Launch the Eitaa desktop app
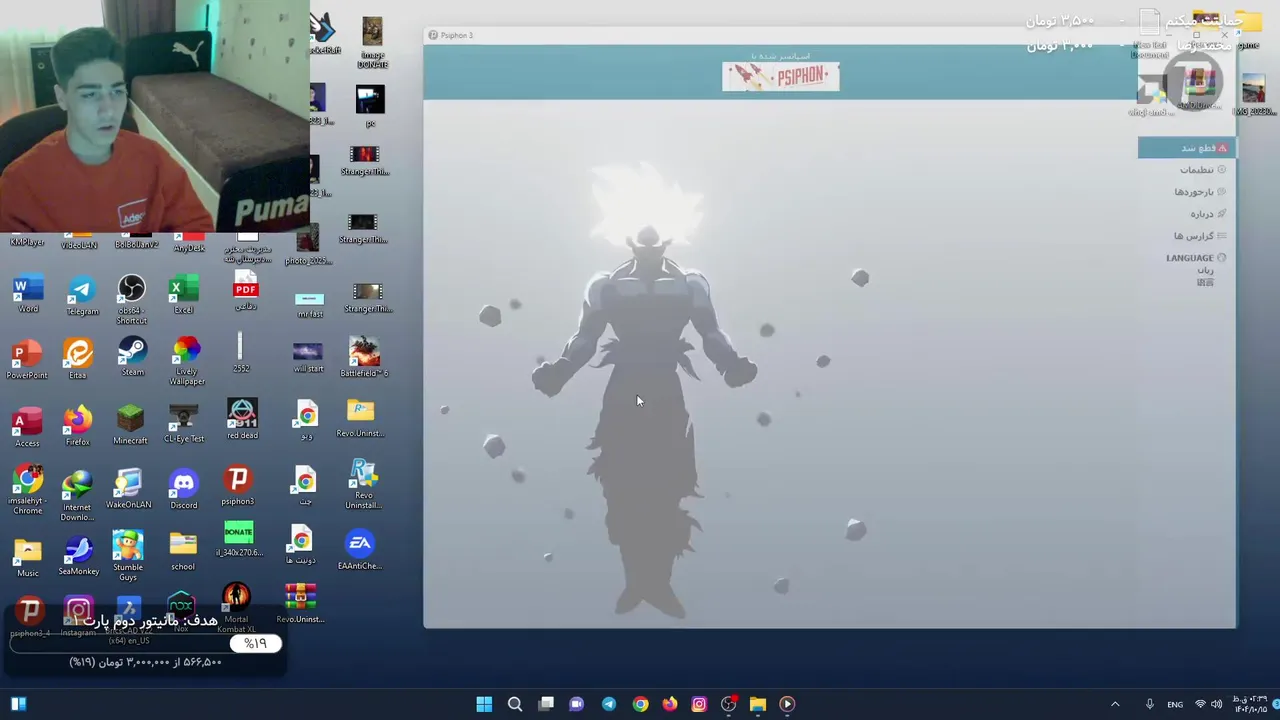1280x720 pixels. coord(77,360)
